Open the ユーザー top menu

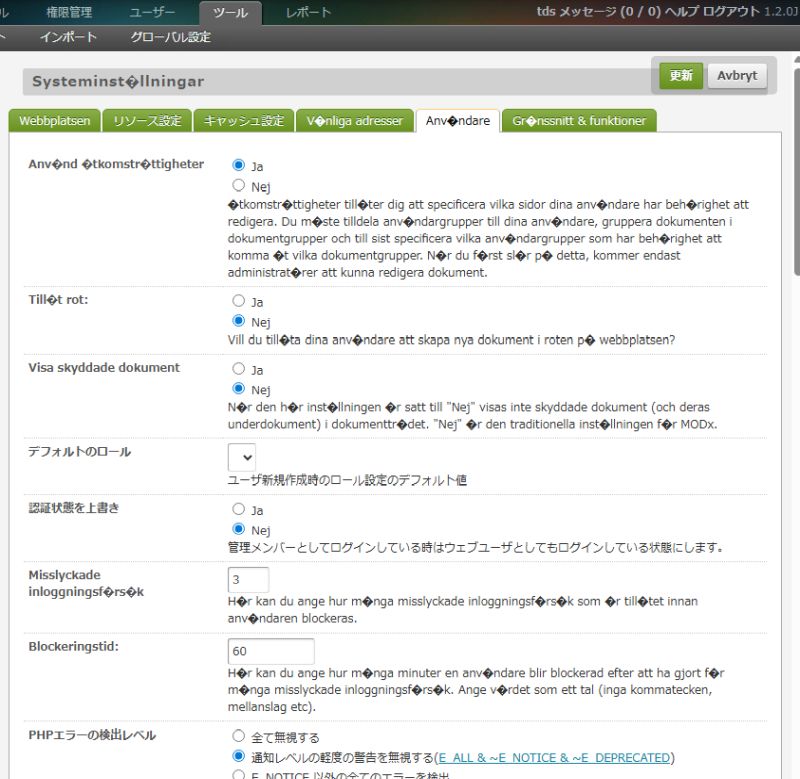[x=152, y=13]
